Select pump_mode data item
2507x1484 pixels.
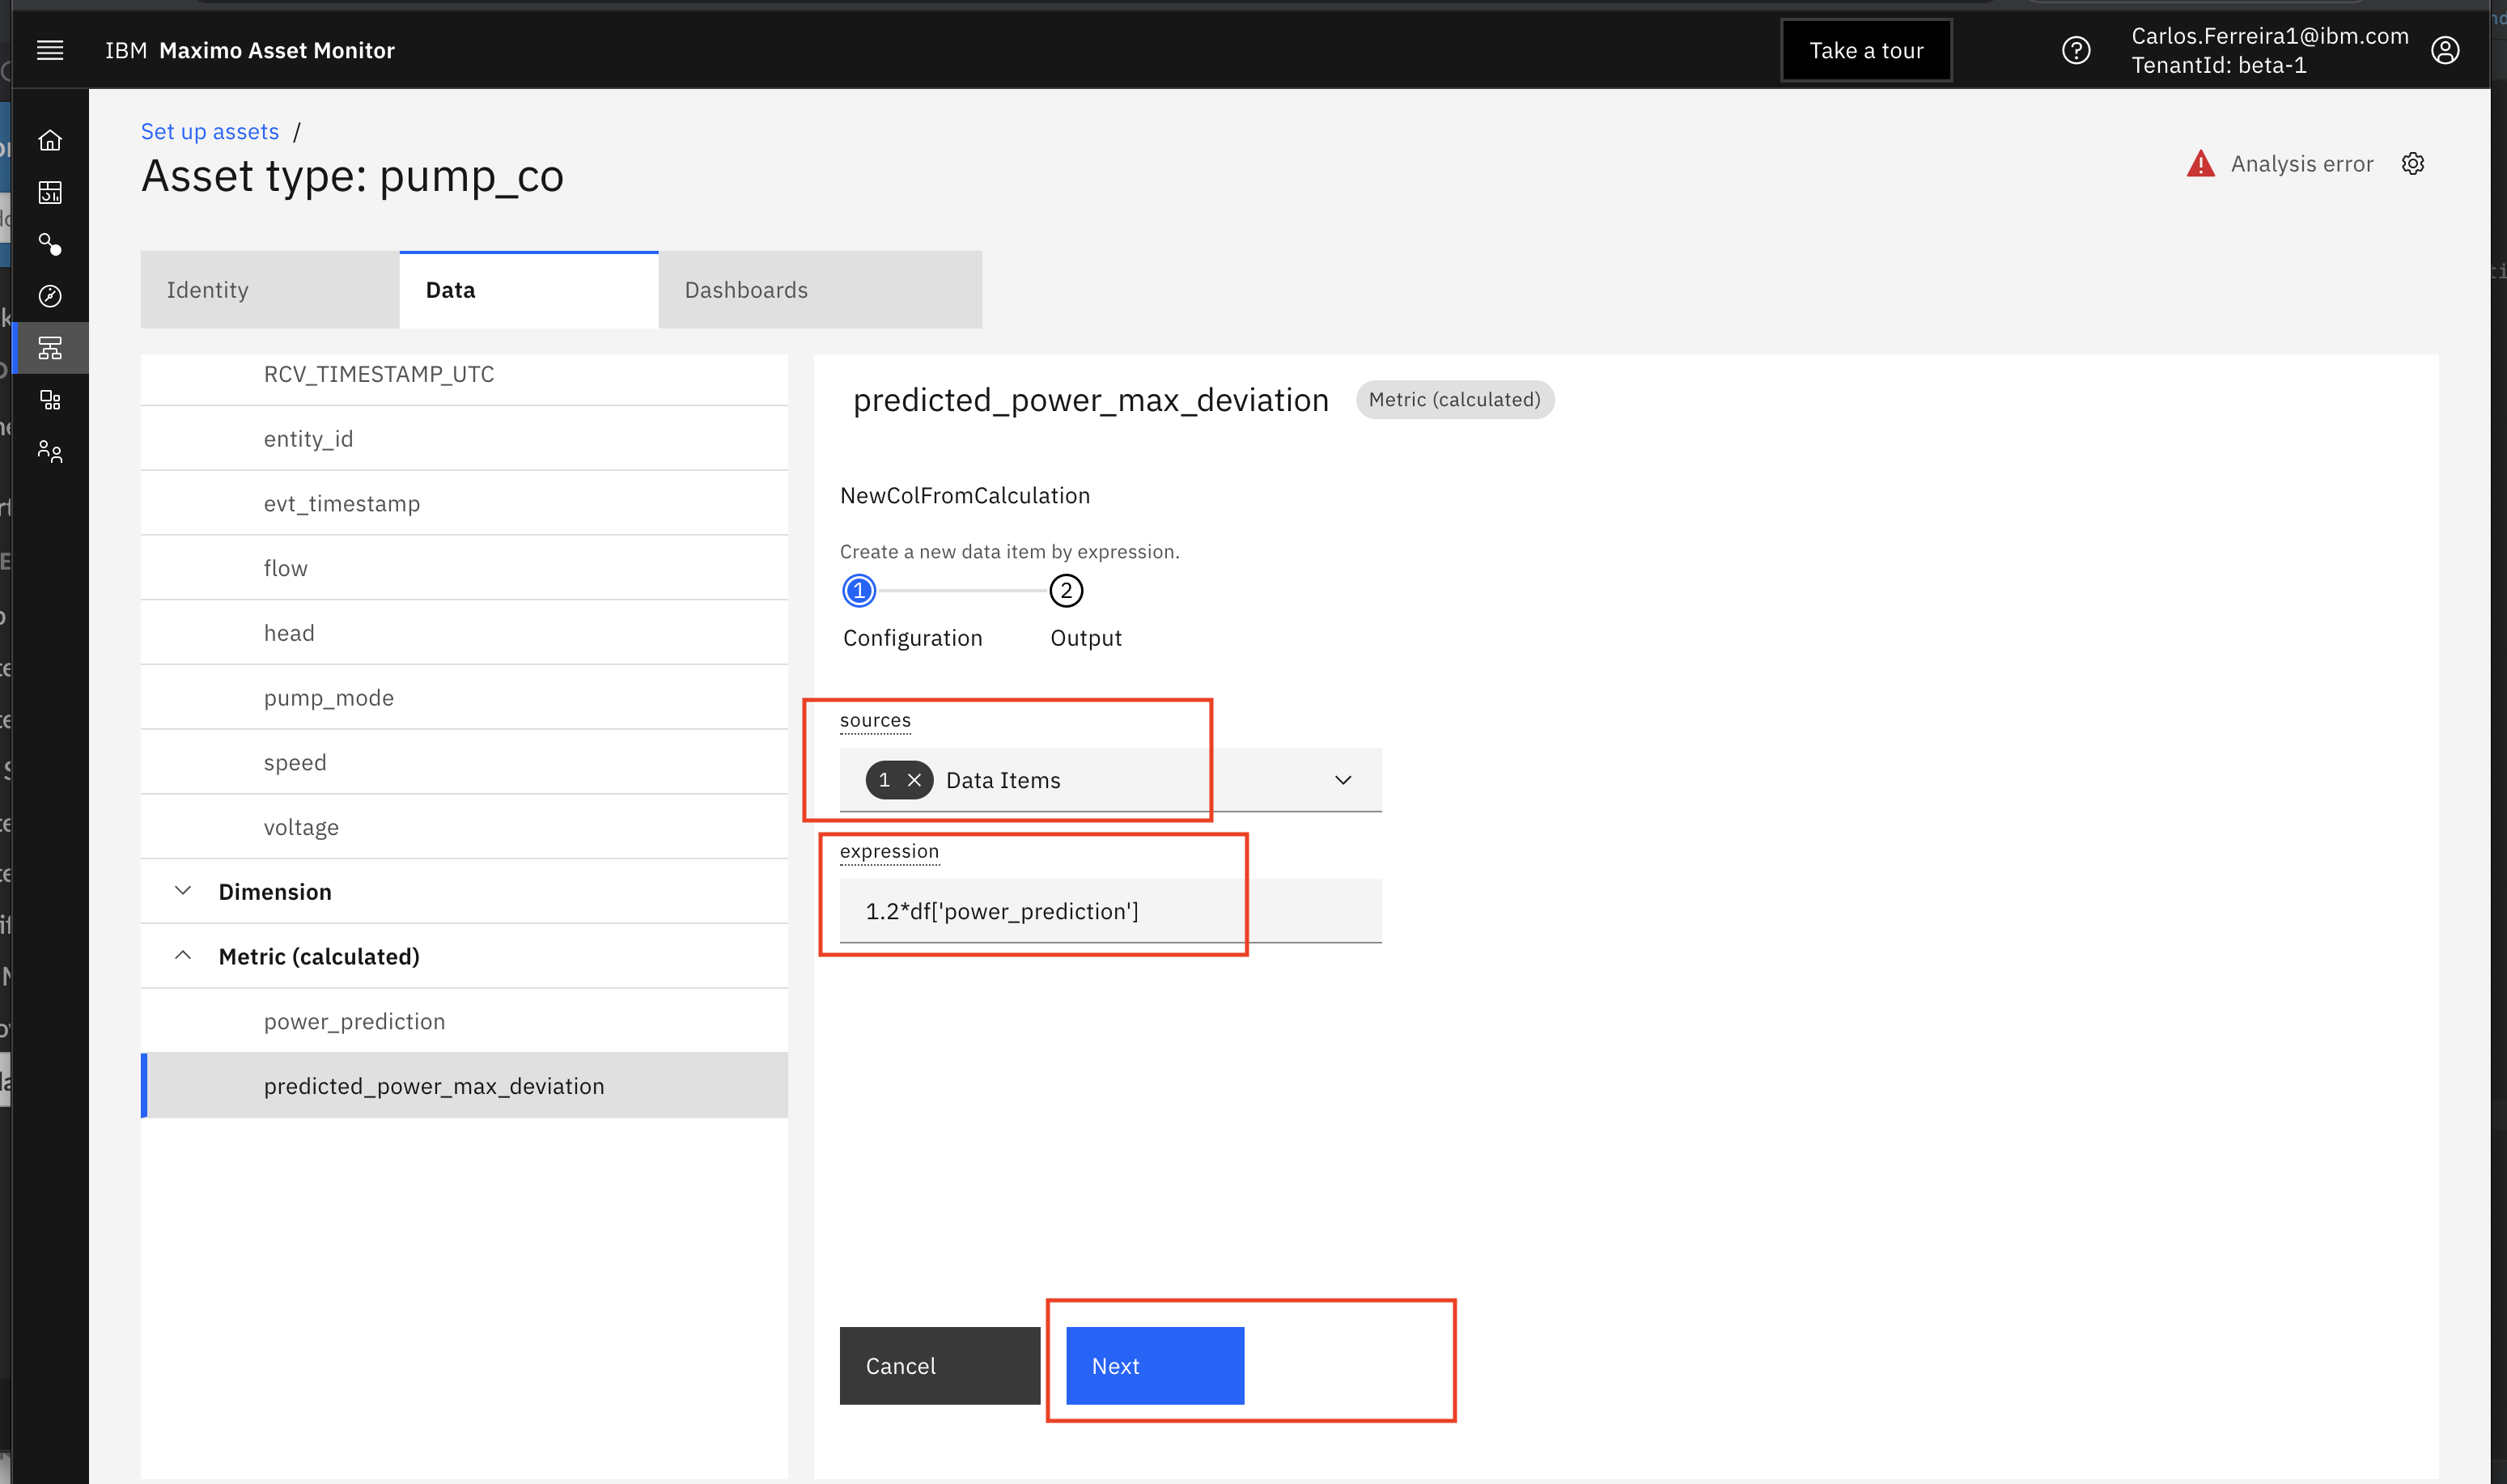pyautogui.click(x=464, y=697)
